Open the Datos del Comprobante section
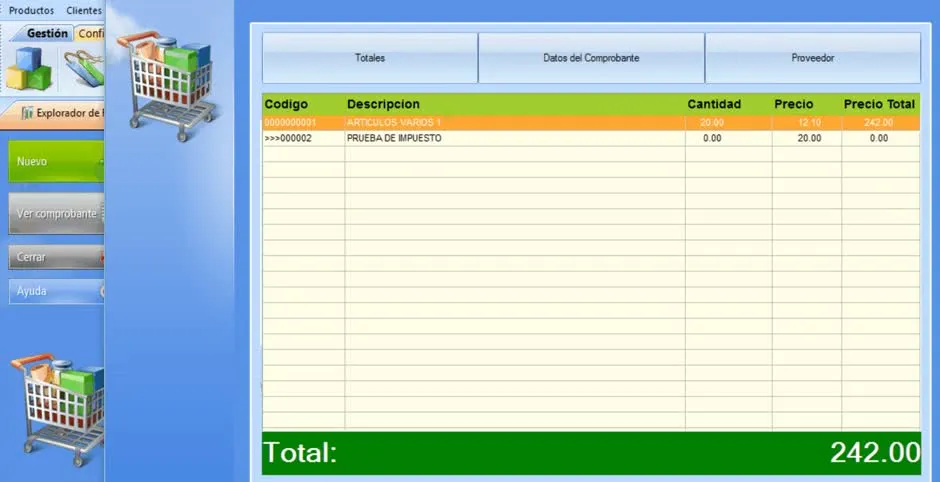The width and height of the screenshot is (940, 482). pyautogui.click(x=591, y=58)
